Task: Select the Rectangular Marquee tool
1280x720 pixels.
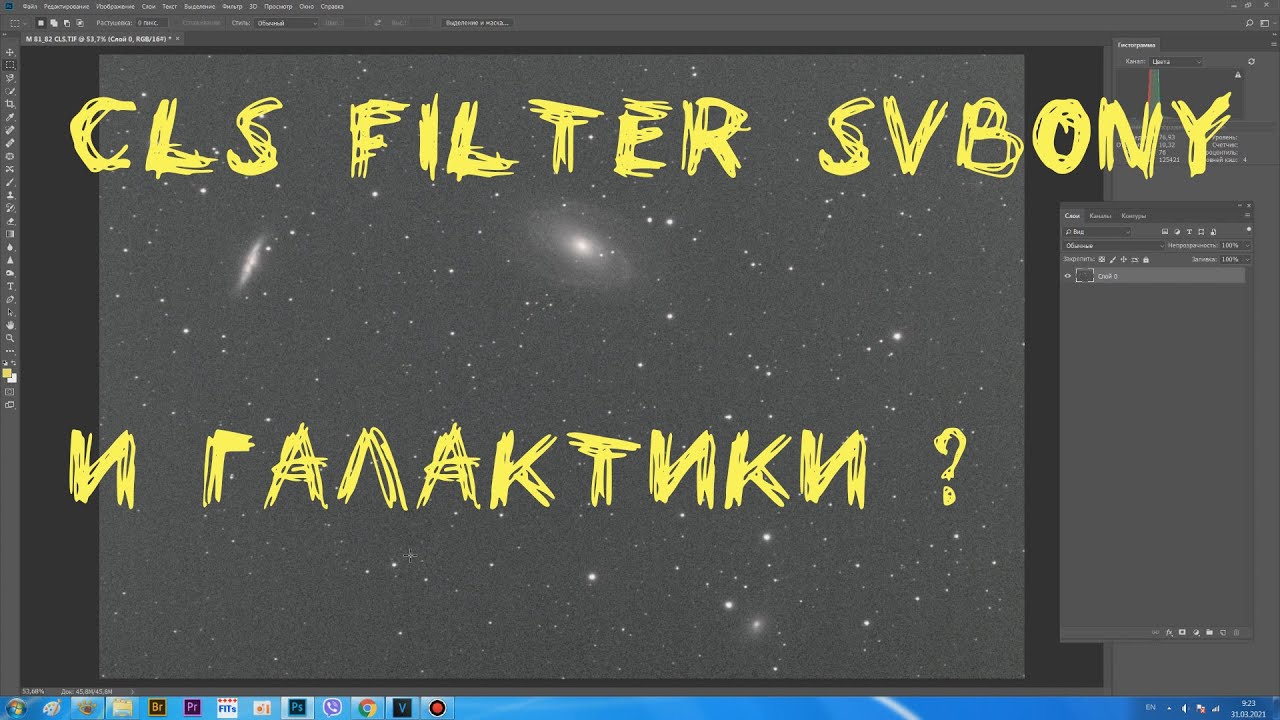Action: coord(10,65)
